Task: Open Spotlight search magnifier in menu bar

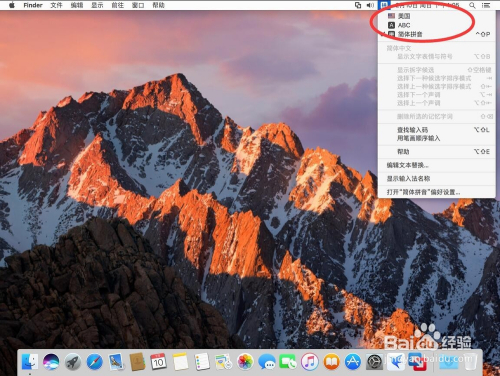Action: click(472, 5)
